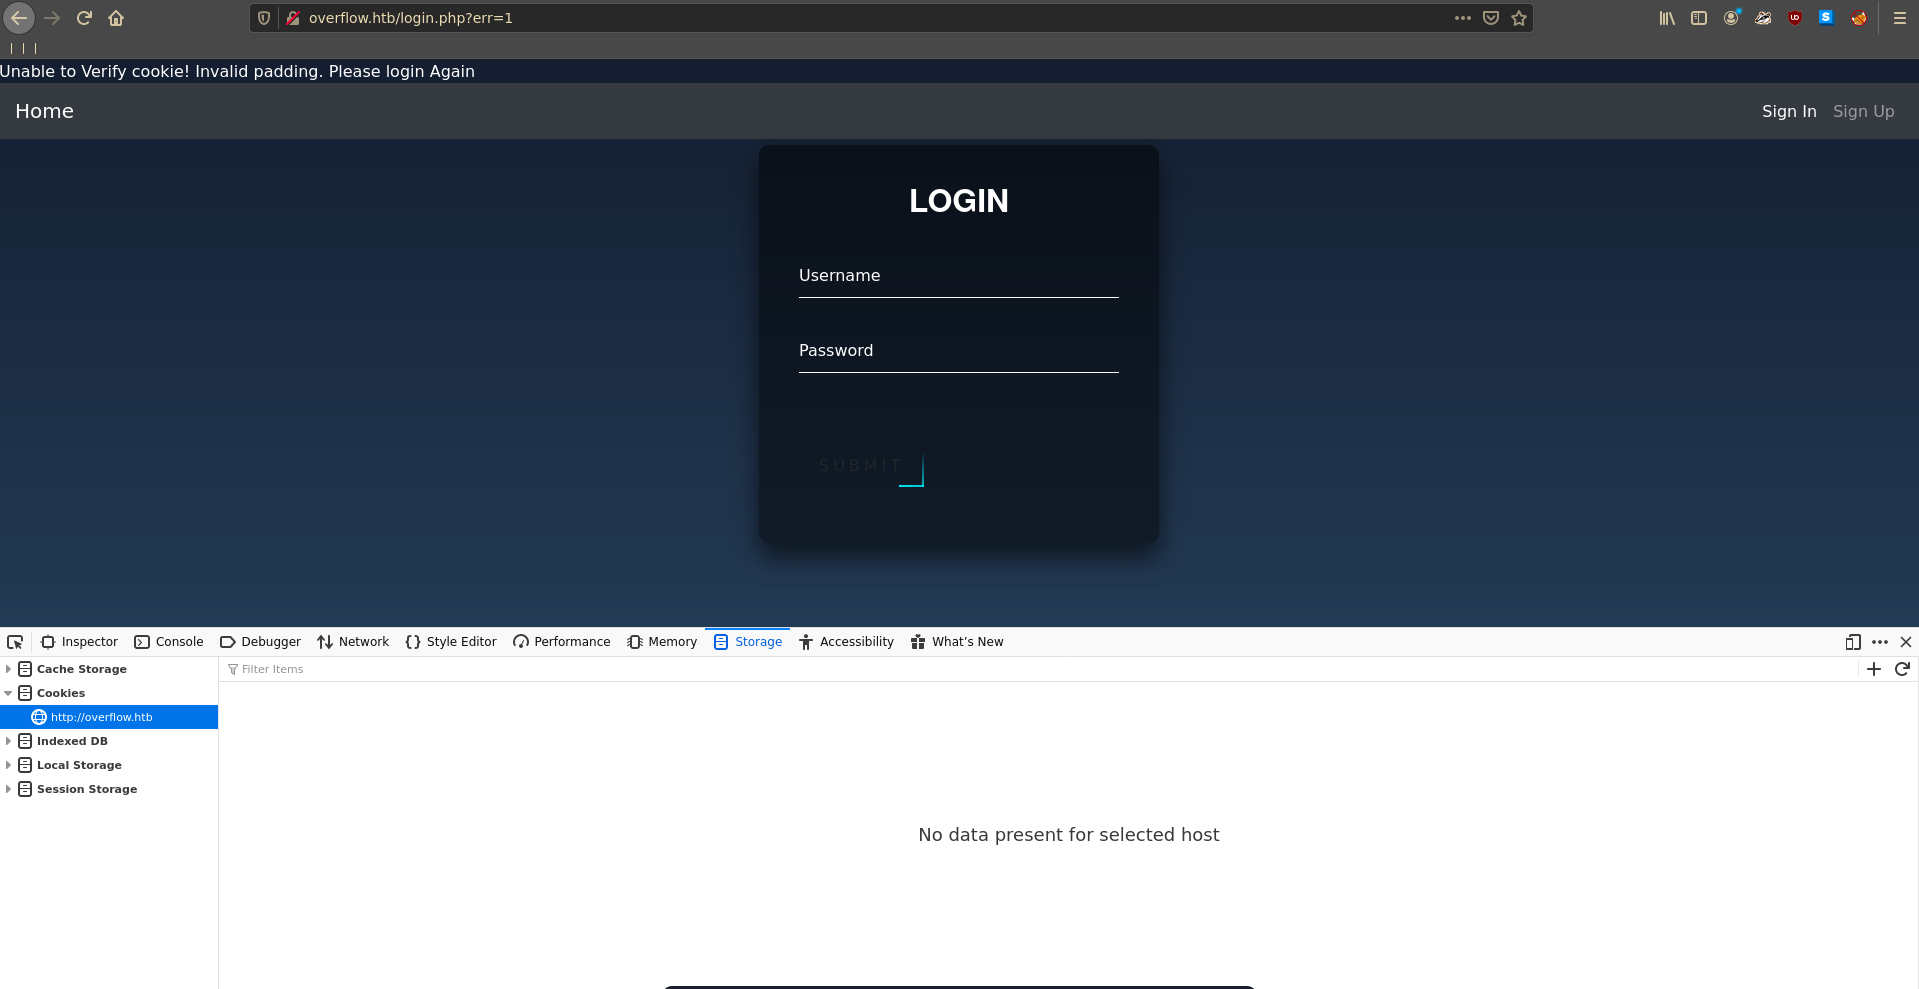This screenshot has width=1919, height=989.
Task: Expand the Session Storage tree node
Action: 9,789
